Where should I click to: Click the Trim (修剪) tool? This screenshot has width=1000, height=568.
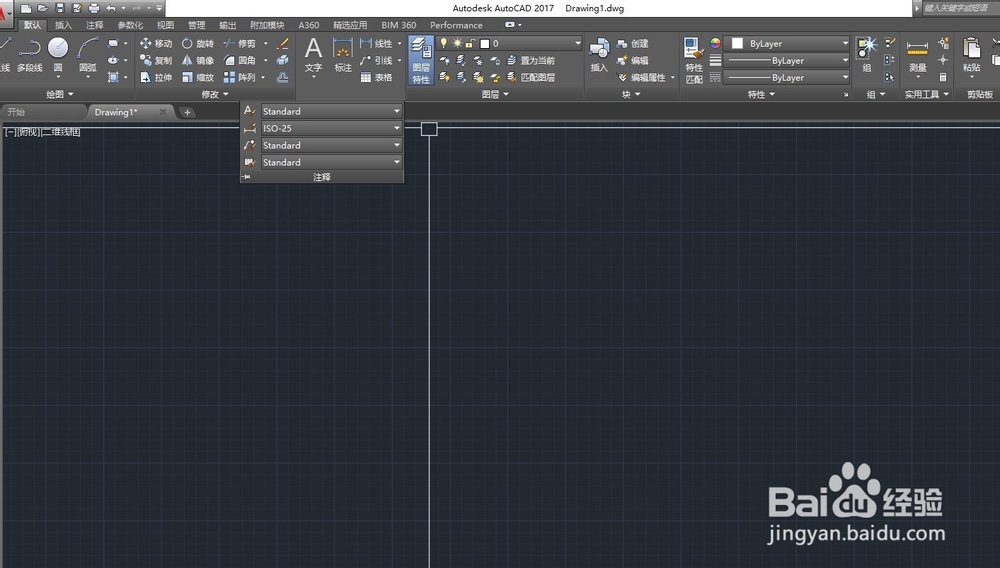(240, 43)
